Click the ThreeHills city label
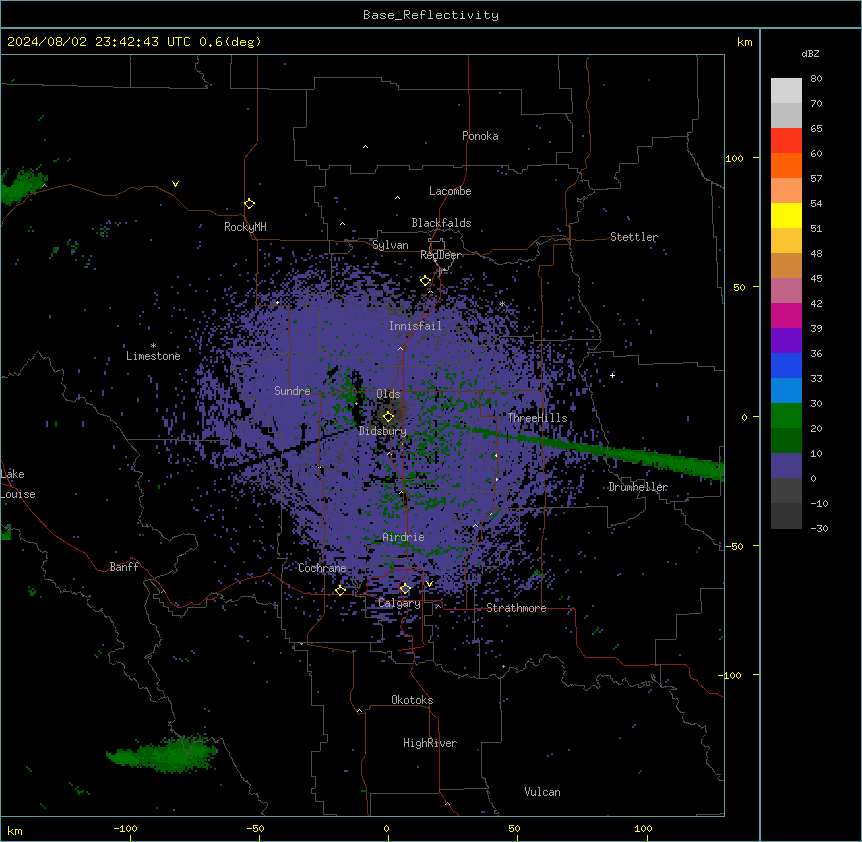862x842 pixels. click(x=537, y=418)
